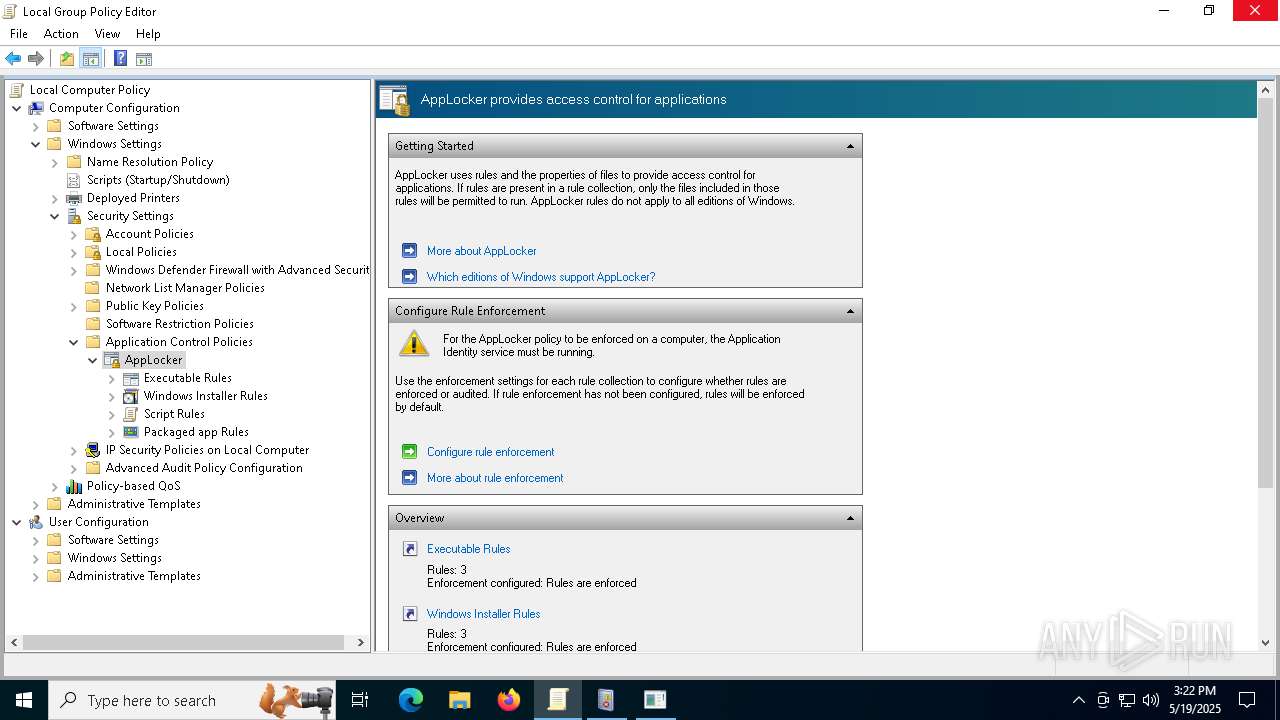Select Local Computer Policy root node

point(90,90)
